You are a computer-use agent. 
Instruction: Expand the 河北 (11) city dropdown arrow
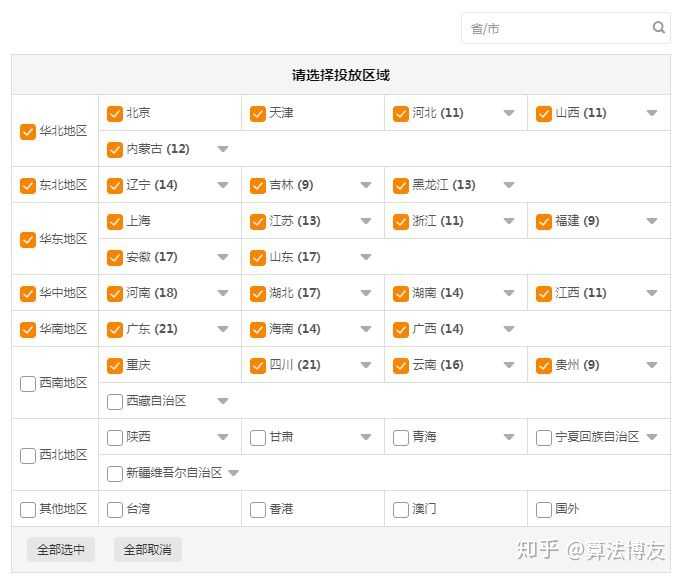(509, 113)
